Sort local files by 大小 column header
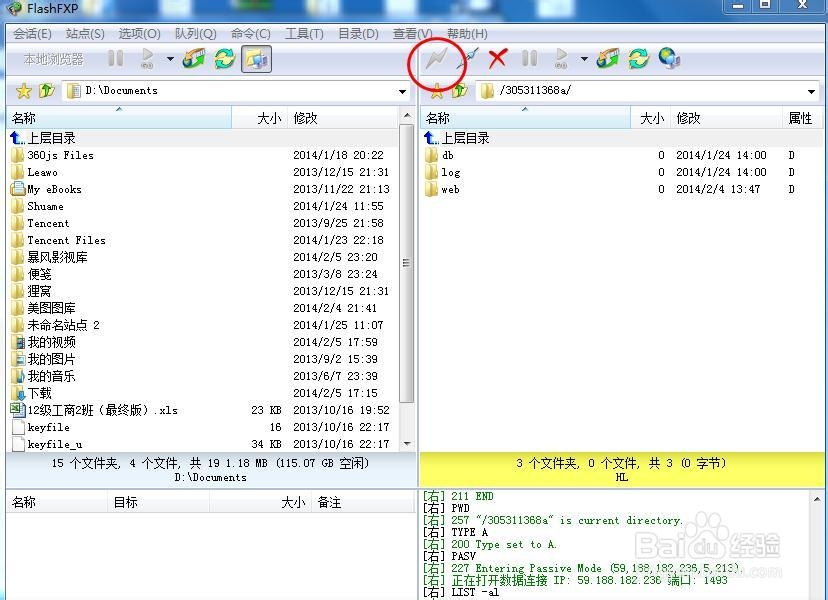 [x=260, y=118]
